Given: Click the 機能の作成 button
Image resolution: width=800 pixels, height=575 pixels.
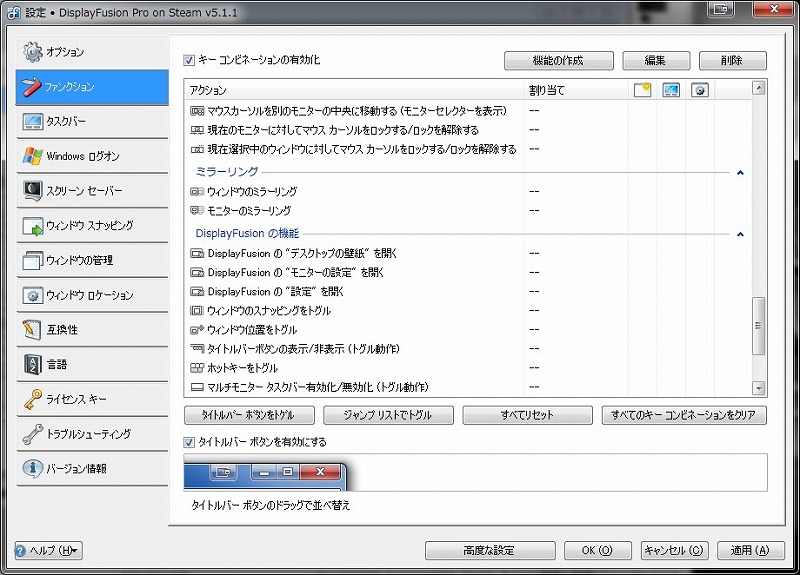Looking at the screenshot, I should click(559, 61).
